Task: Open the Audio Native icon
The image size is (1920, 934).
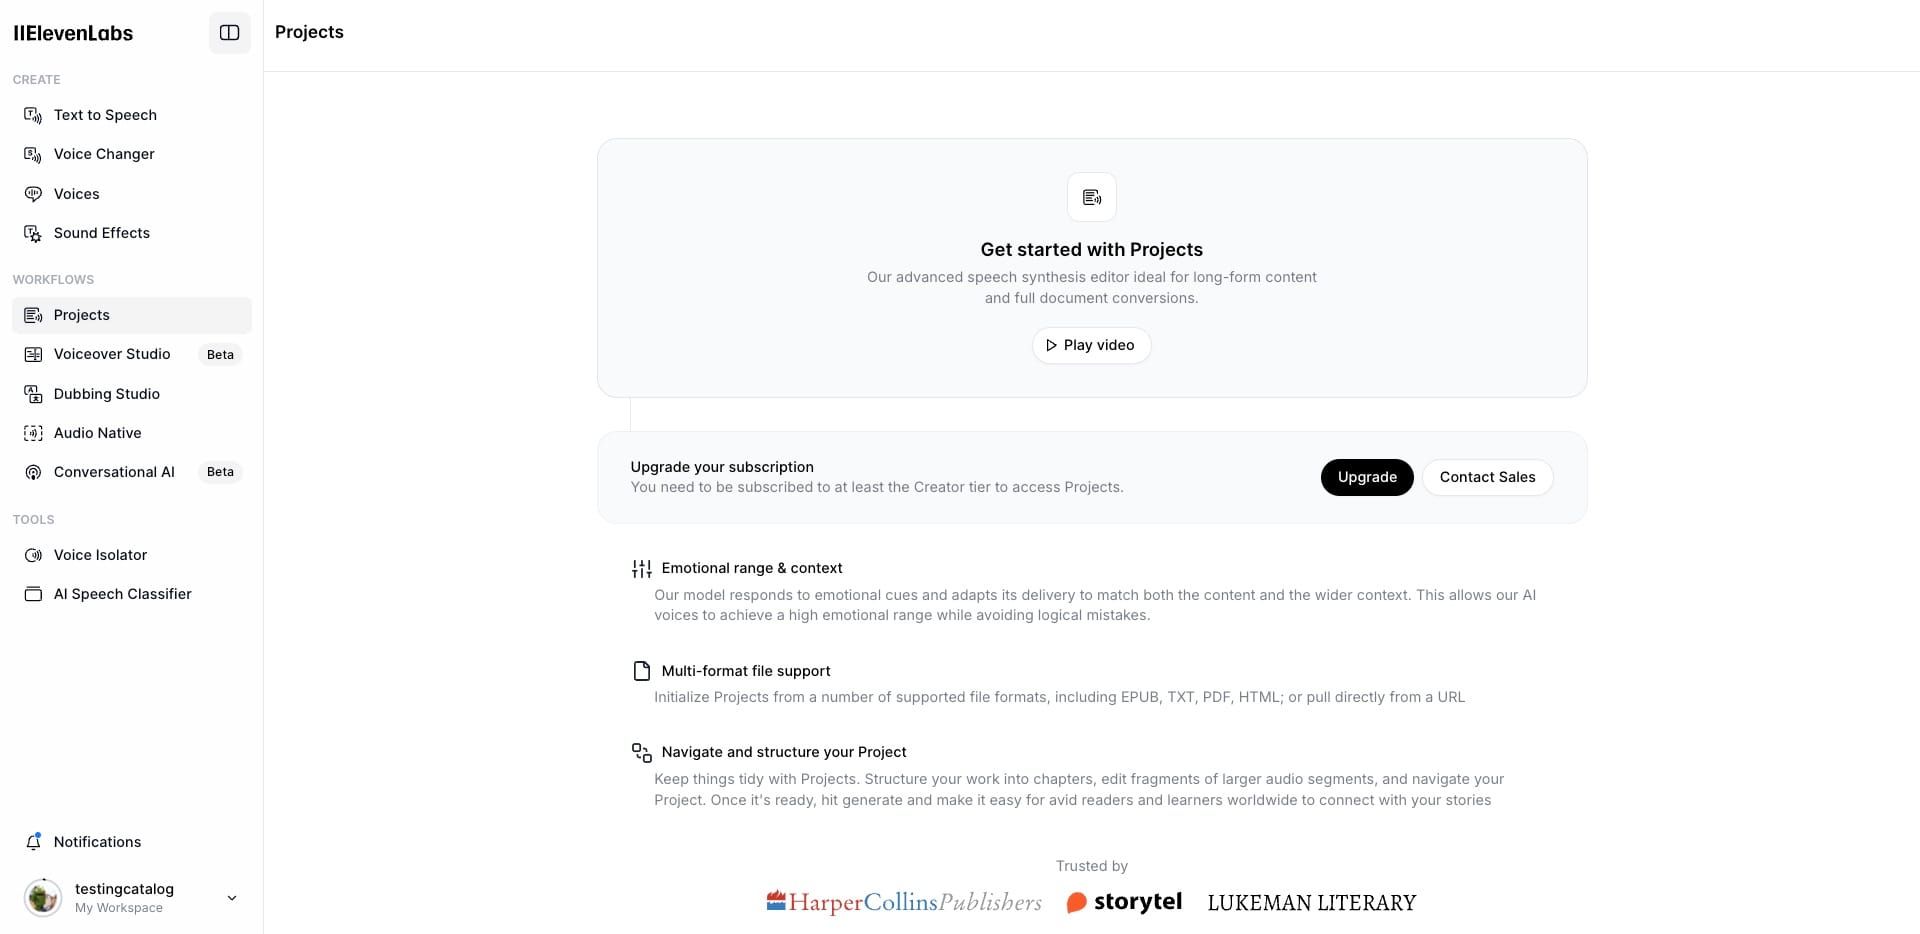Action: [x=33, y=433]
